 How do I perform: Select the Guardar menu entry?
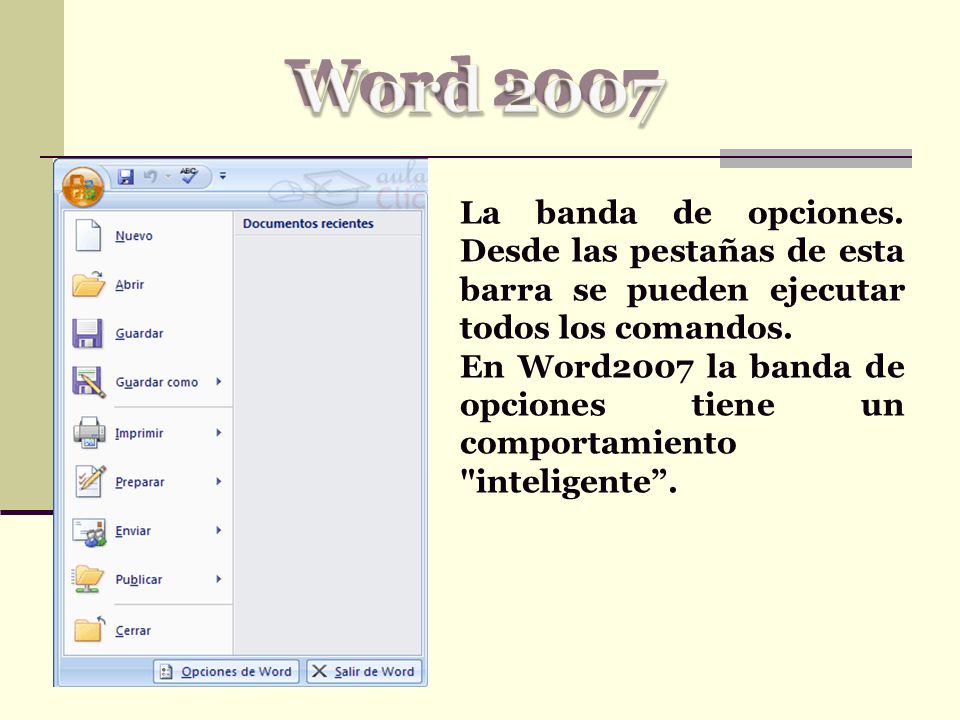click(148, 334)
